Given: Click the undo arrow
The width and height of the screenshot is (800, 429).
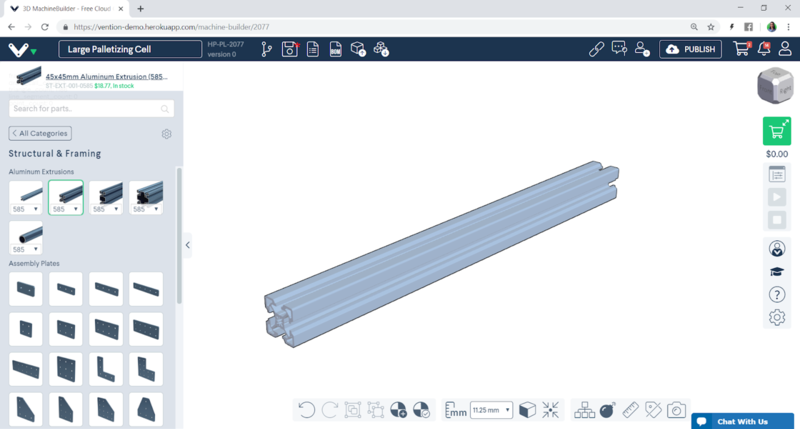Looking at the screenshot, I should (x=306, y=410).
